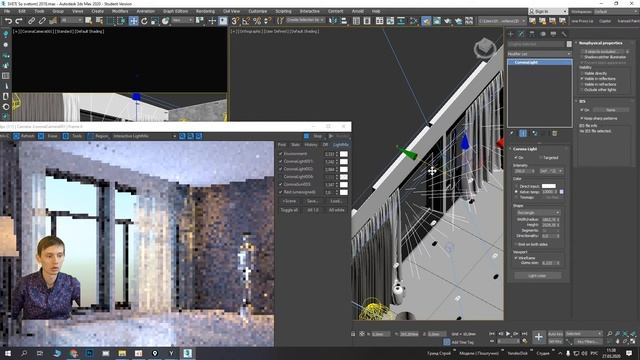Click the Toggle all button

[289, 210]
